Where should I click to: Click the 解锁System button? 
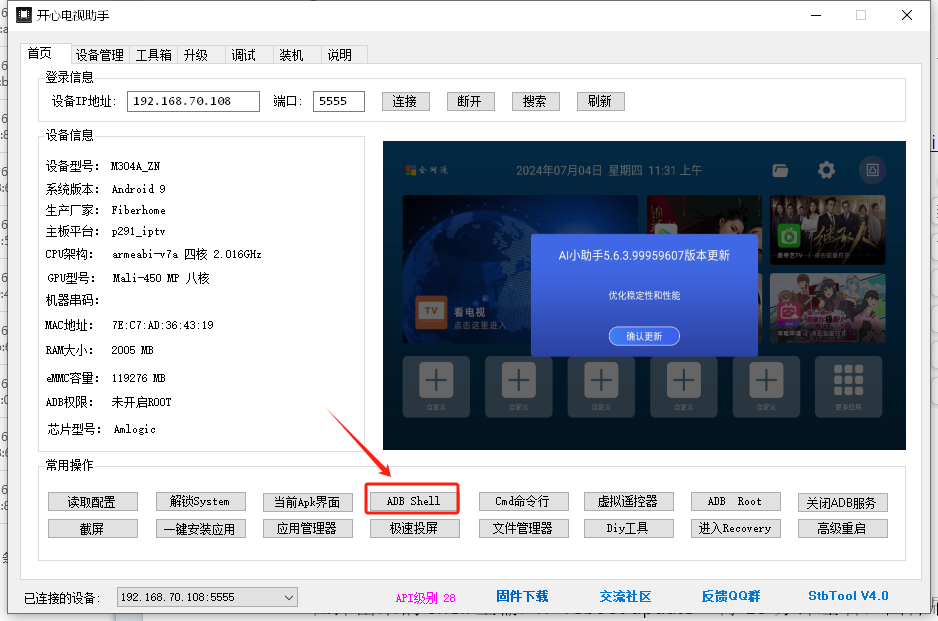[200, 501]
